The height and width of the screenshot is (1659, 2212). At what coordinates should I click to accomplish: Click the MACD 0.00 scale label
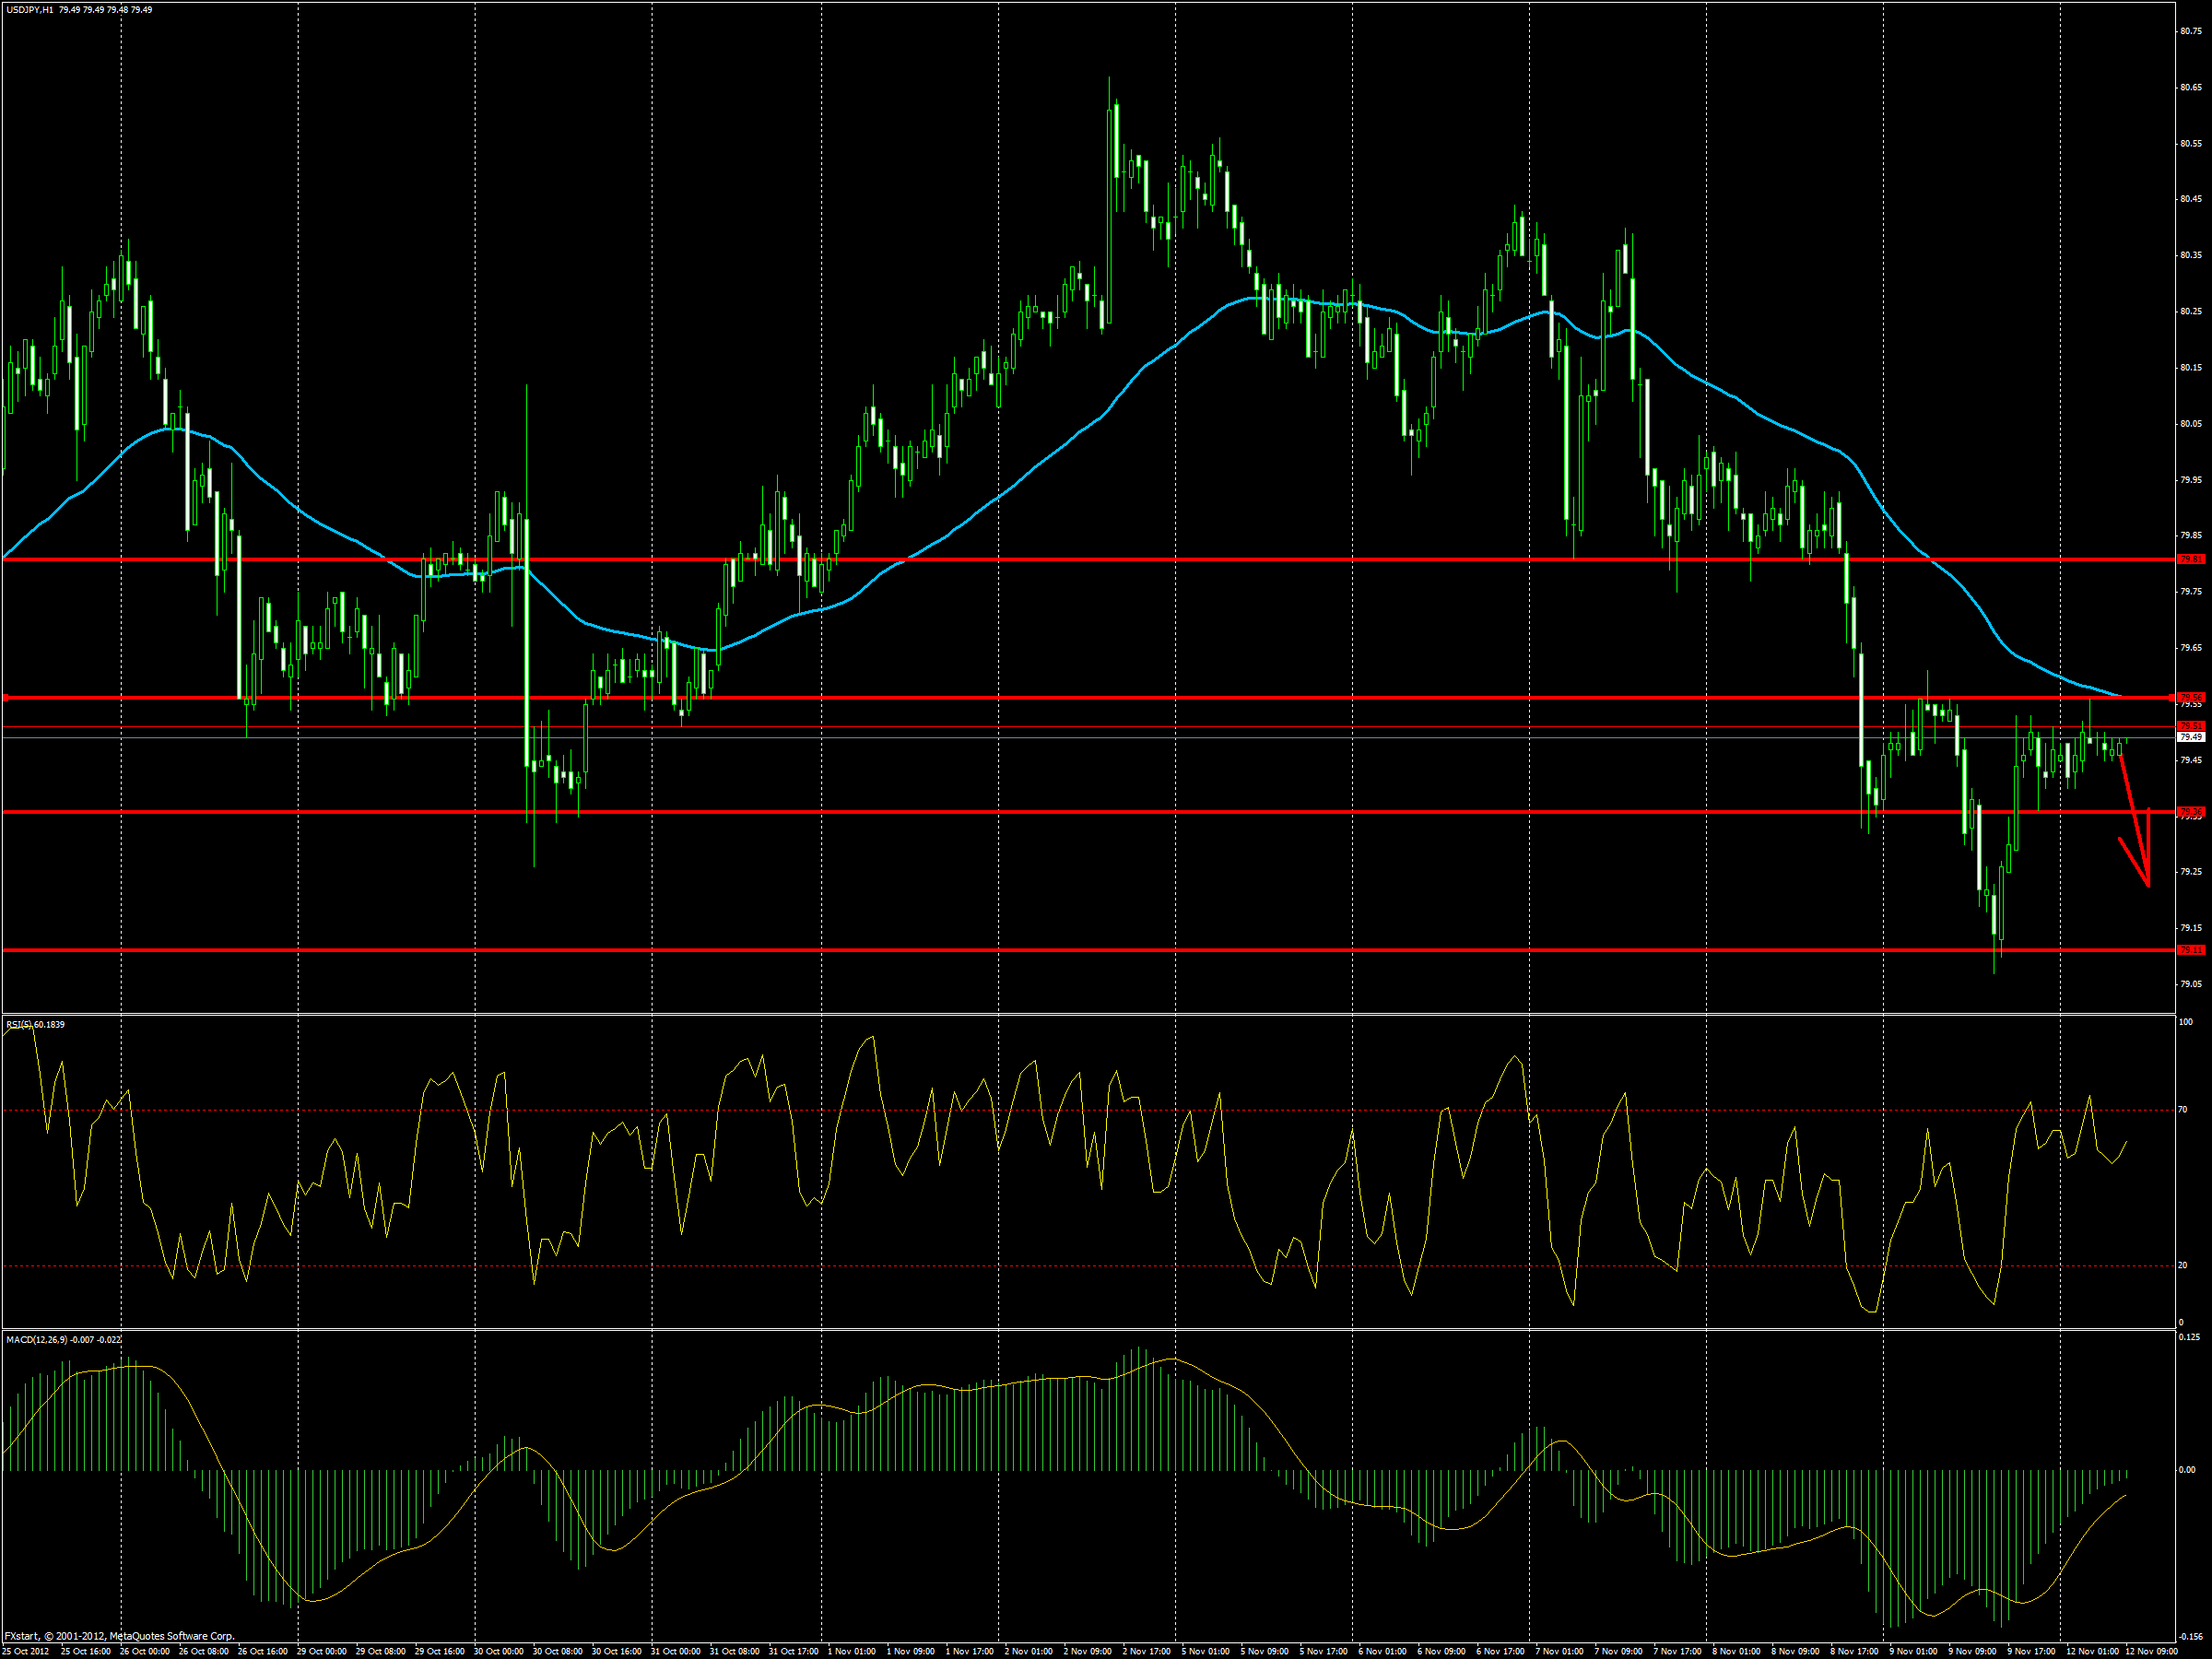2187,1470
